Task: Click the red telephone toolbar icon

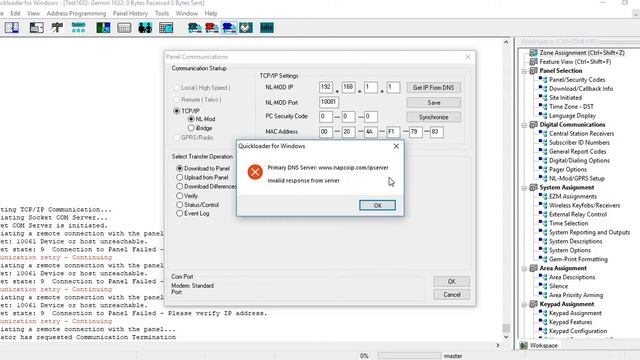Action: [x=212, y=28]
